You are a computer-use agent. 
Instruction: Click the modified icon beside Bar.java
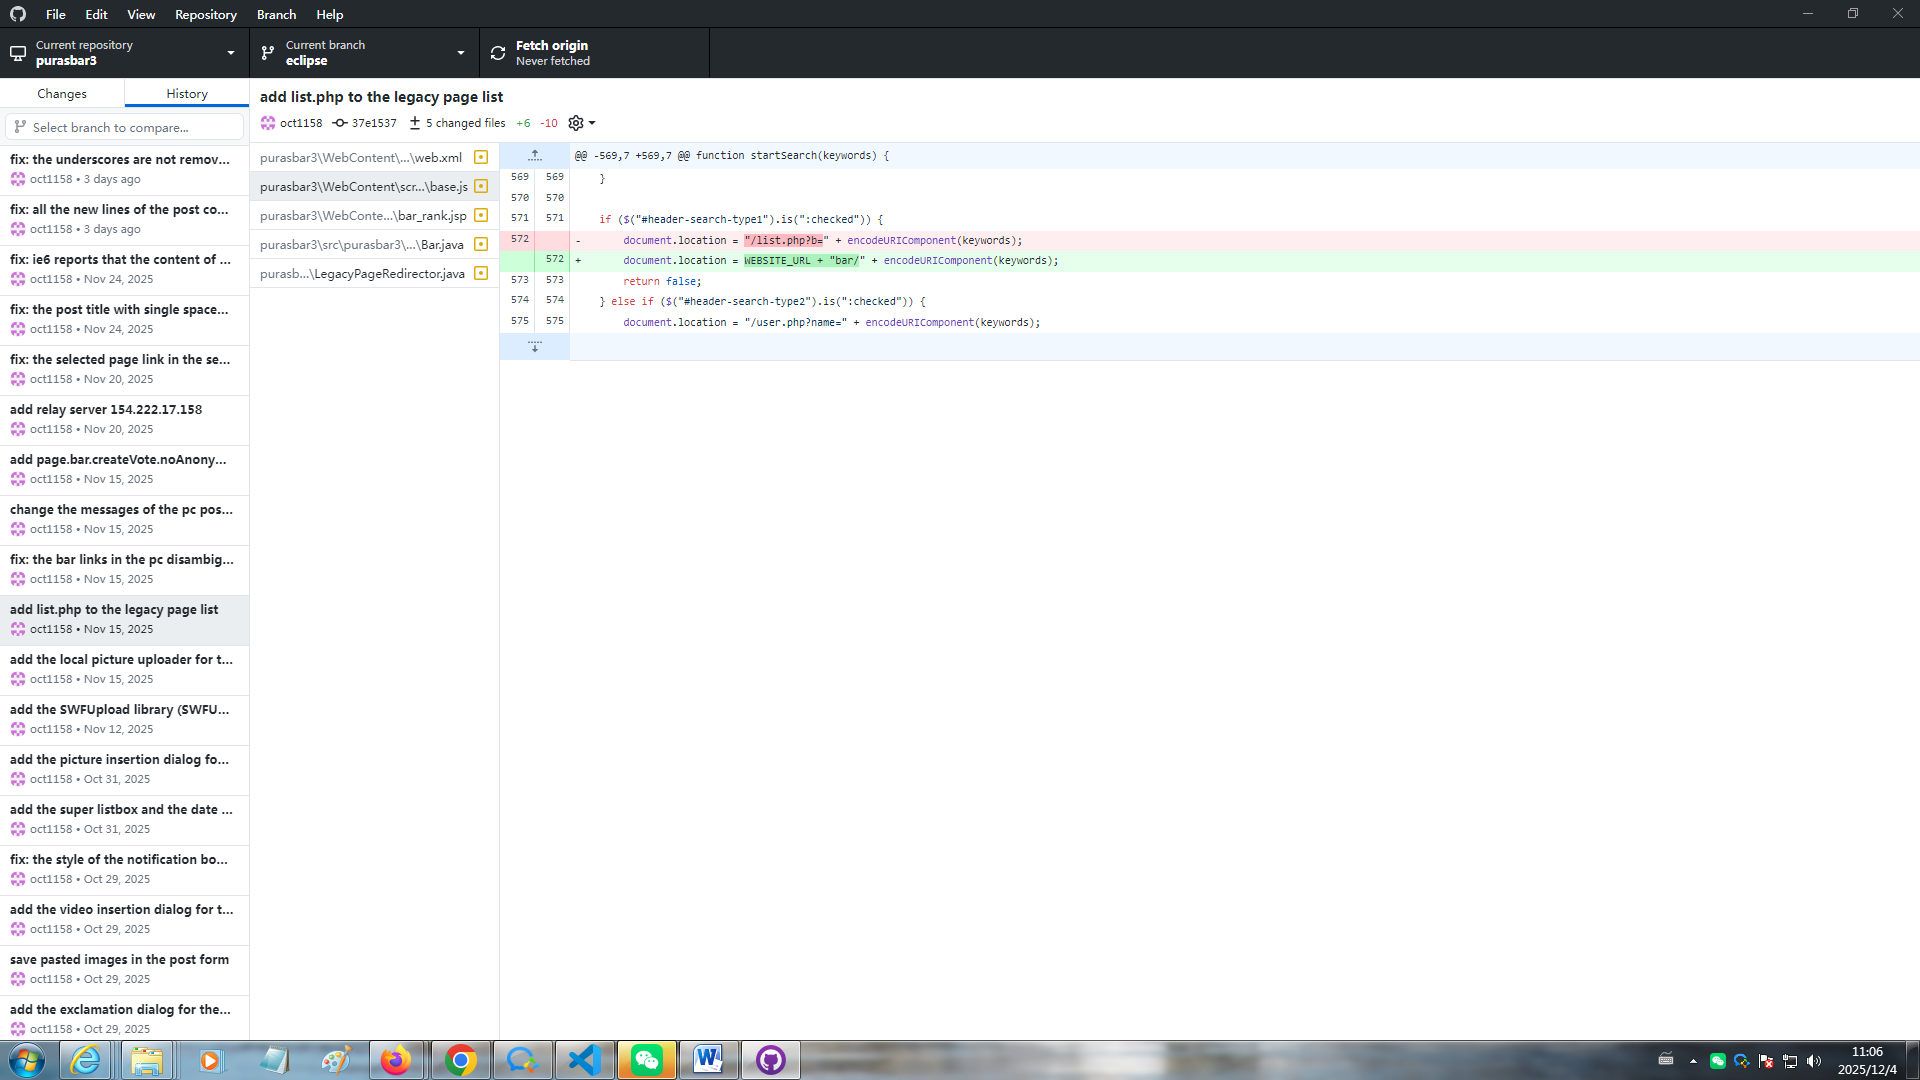click(481, 244)
